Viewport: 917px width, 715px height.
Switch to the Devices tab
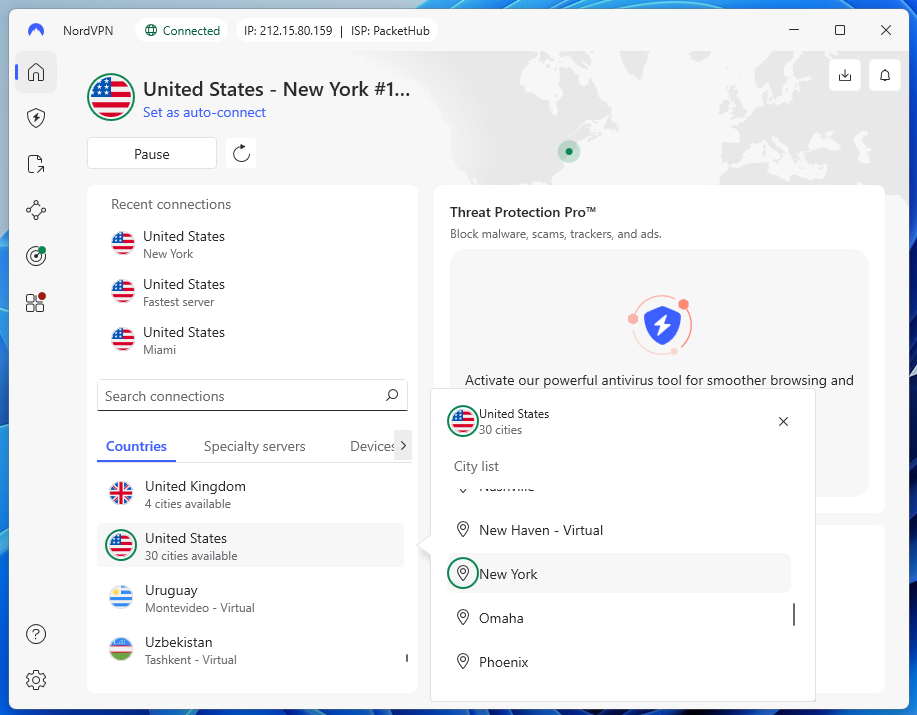pyautogui.click(x=372, y=446)
